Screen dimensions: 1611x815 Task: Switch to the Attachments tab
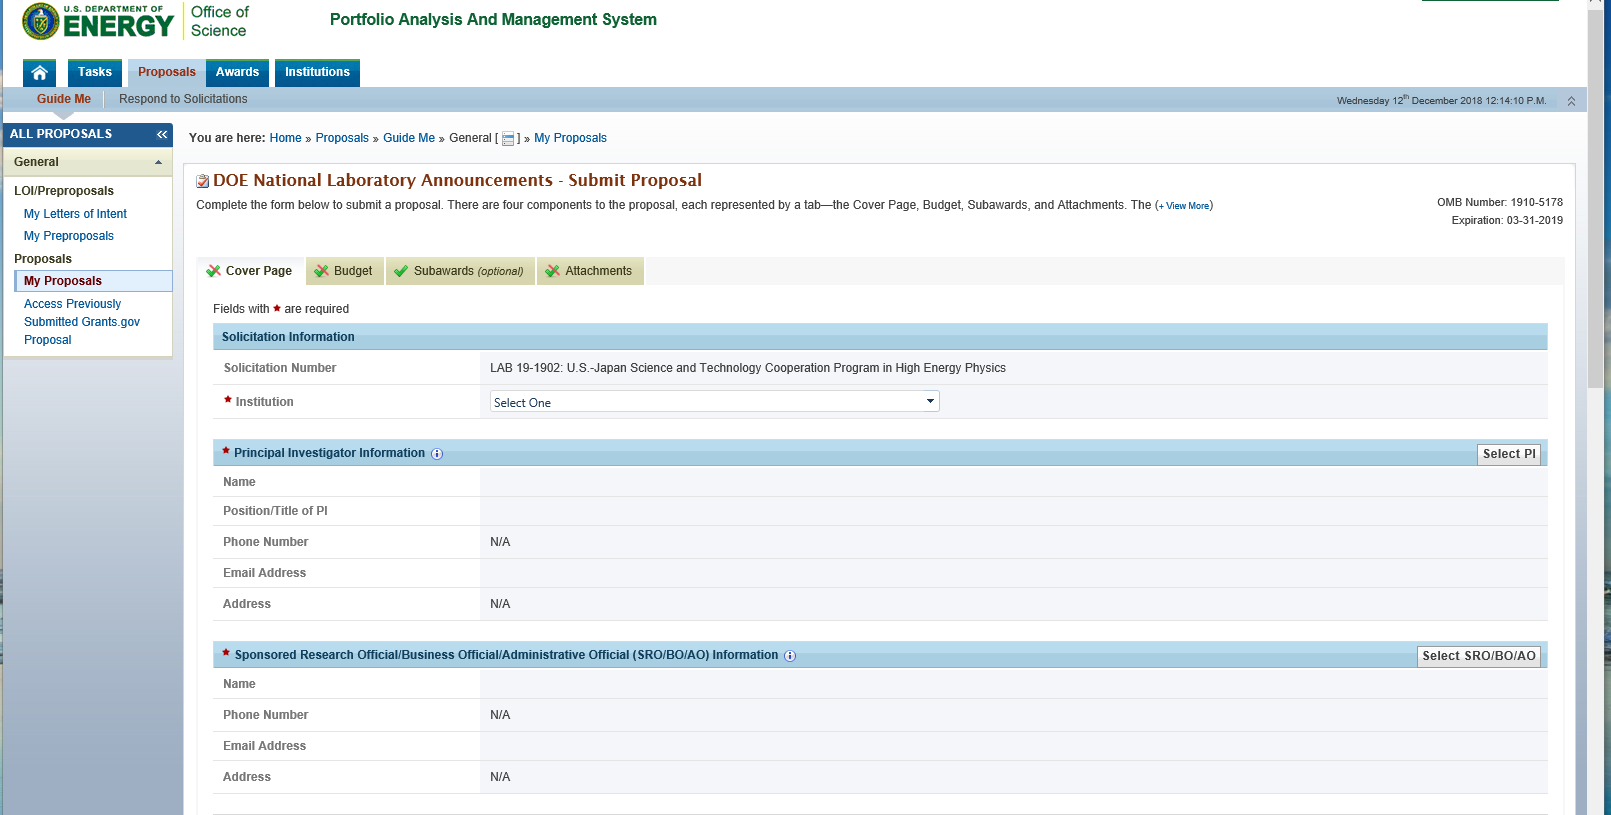pyautogui.click(x=590, y=271)
